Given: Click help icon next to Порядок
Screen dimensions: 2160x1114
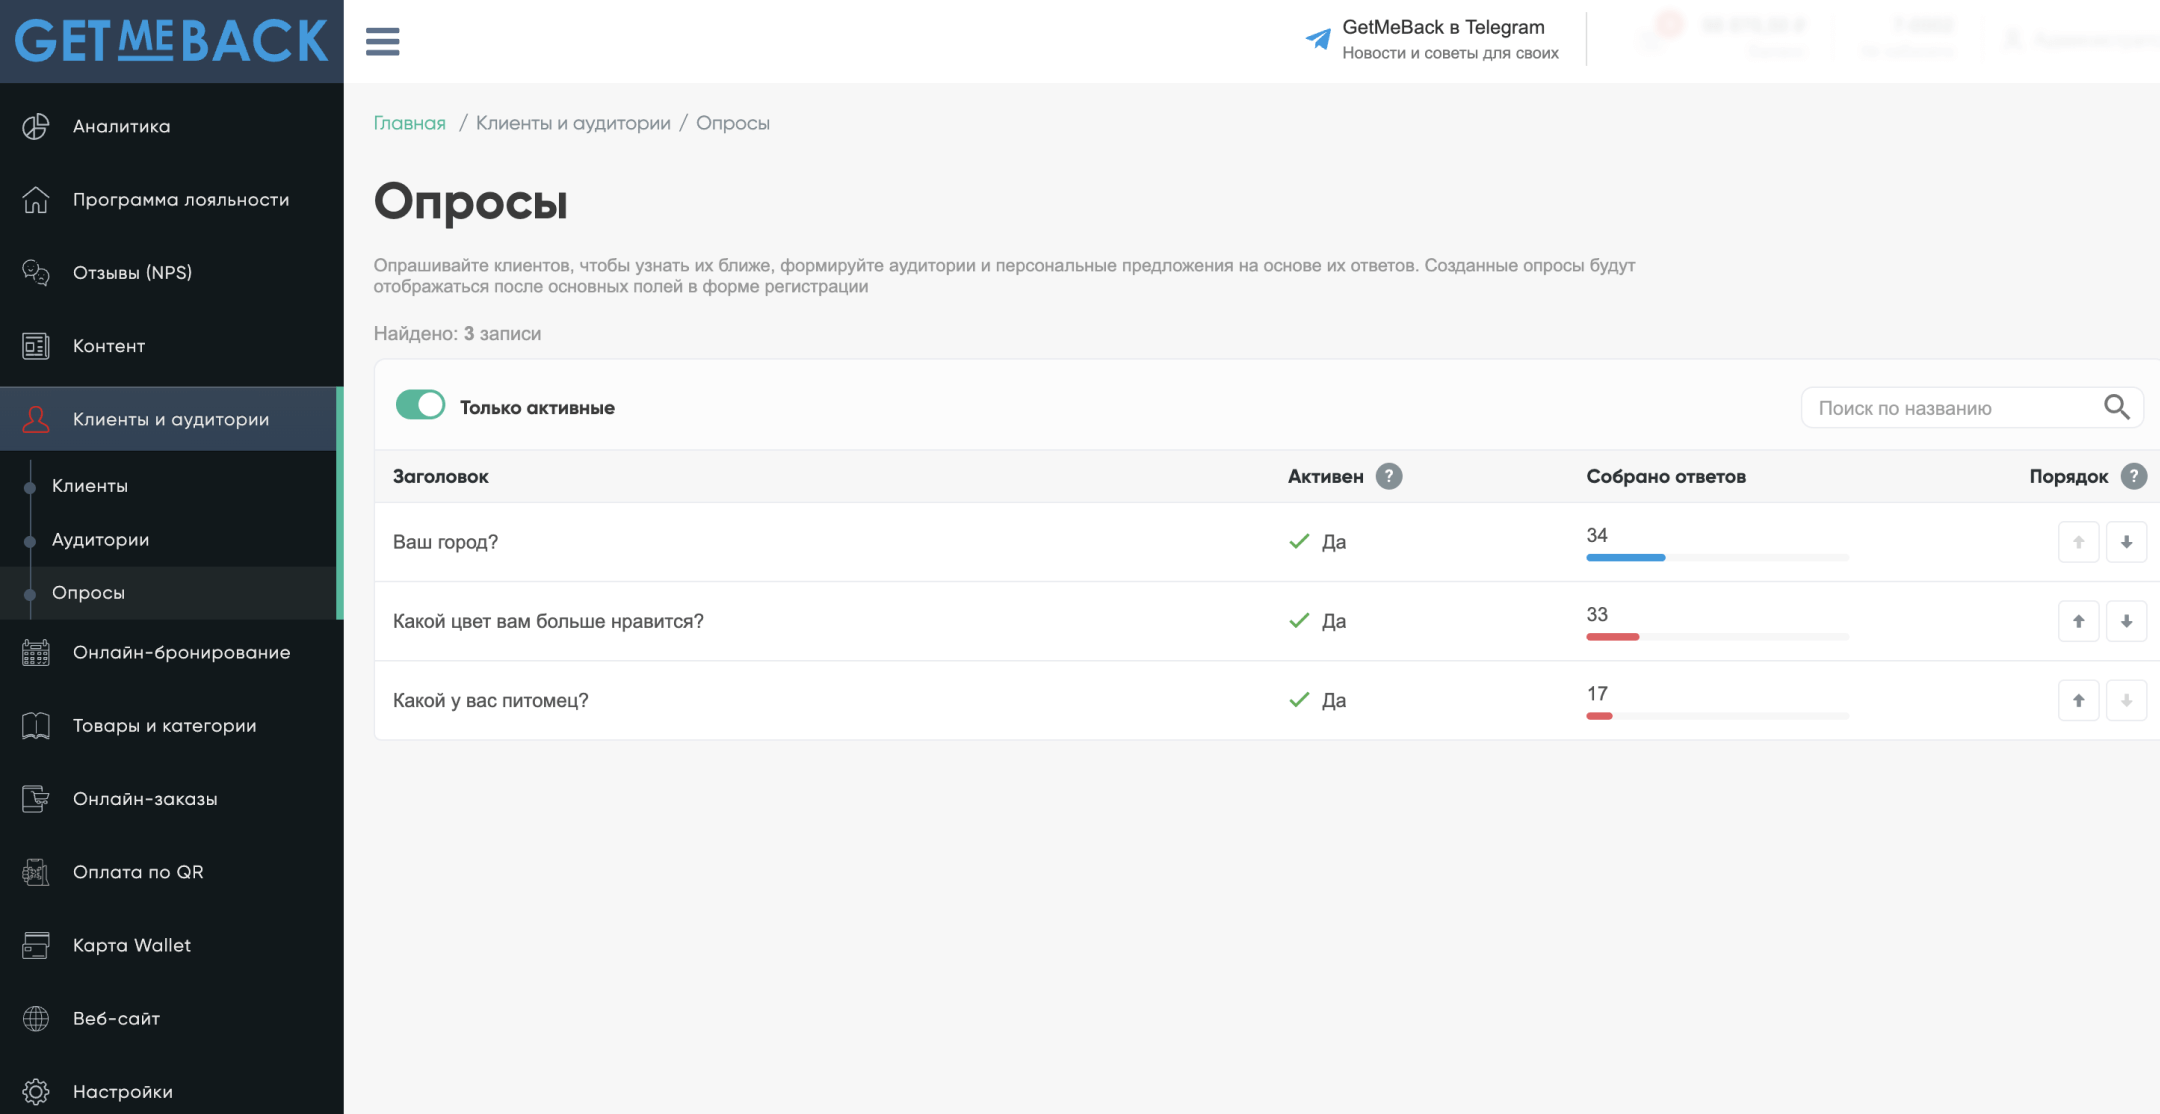Looking at the screenshot, I should (2133, 476).
